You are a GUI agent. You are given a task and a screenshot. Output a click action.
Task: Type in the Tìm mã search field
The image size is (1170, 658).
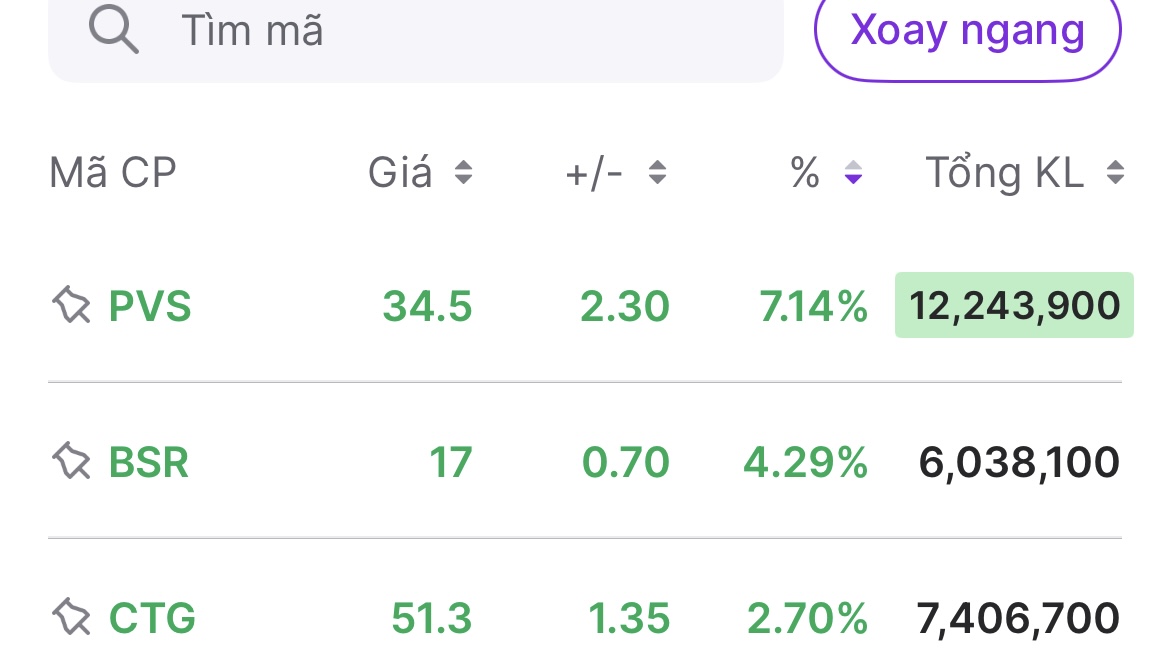[x=450, y=31]
